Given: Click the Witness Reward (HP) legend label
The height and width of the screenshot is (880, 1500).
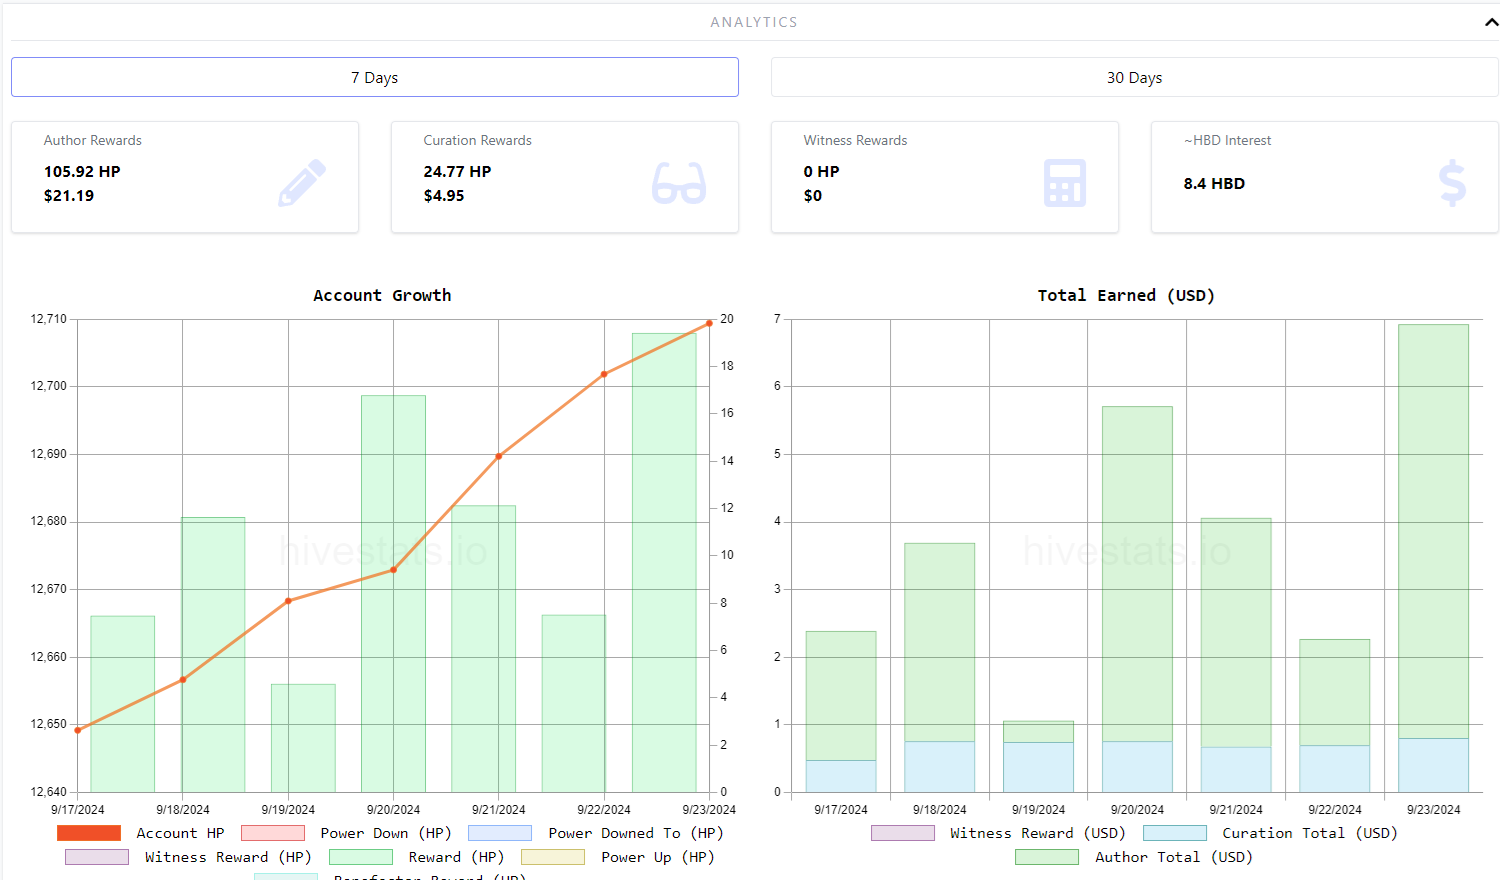Looking at the screenshot, I should tap(228, 857).
